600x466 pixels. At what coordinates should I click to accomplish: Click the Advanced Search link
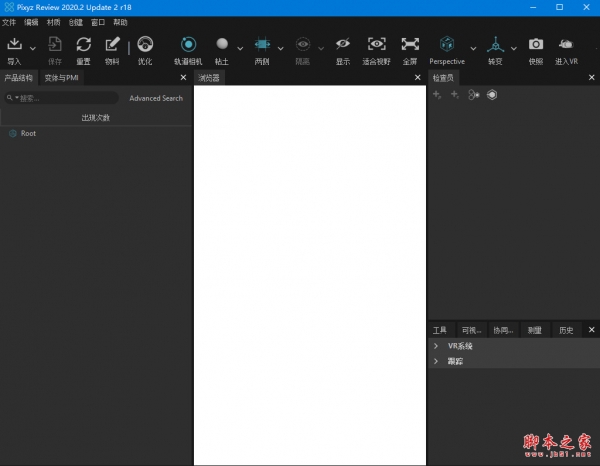click(x=156, y=98)
